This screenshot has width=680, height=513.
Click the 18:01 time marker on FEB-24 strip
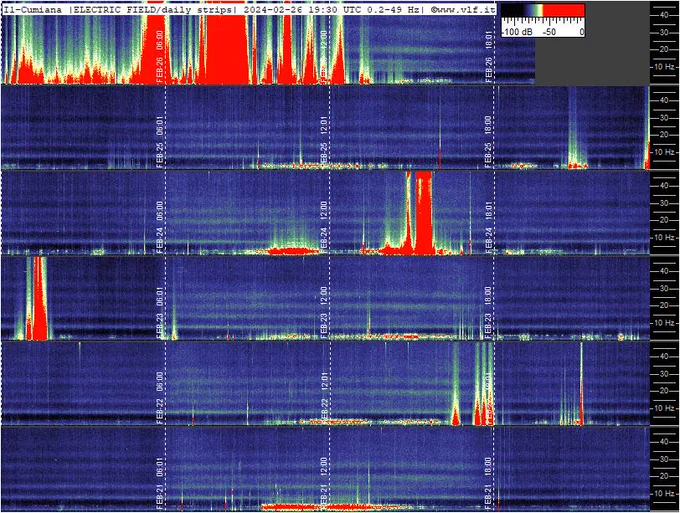click(489, 209)
